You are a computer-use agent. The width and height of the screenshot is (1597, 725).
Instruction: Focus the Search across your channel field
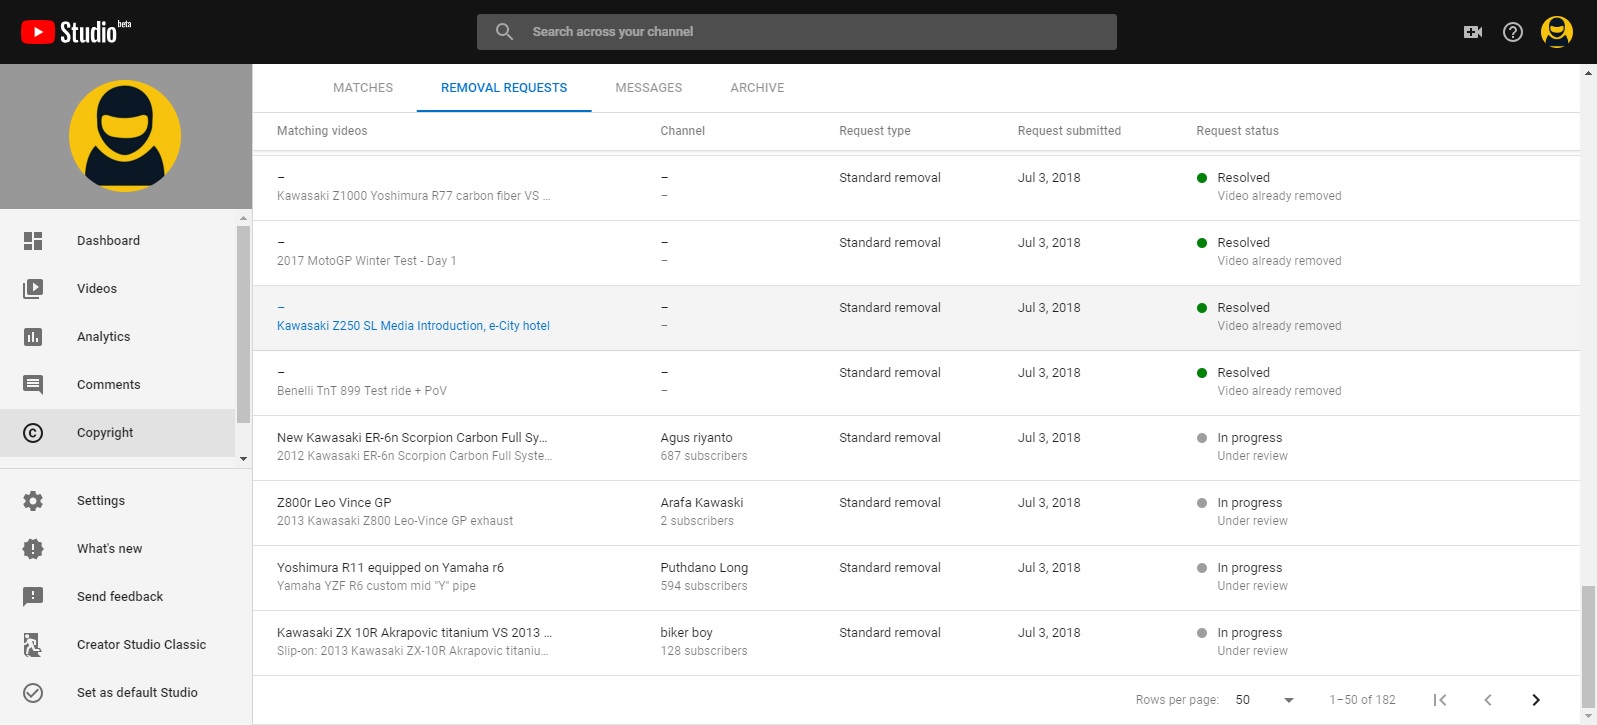797,32
